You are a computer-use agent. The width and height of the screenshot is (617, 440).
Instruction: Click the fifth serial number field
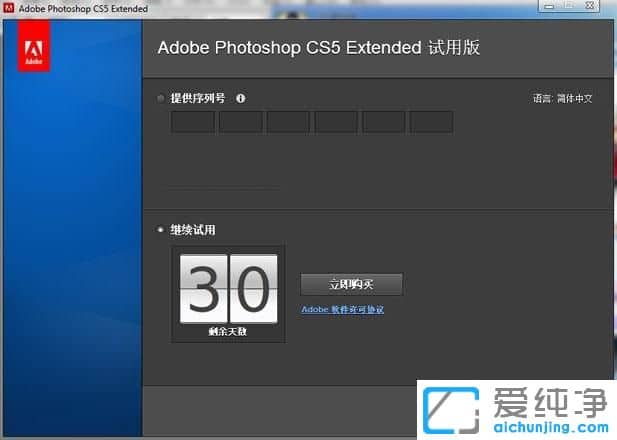click(x=384, y=122)
